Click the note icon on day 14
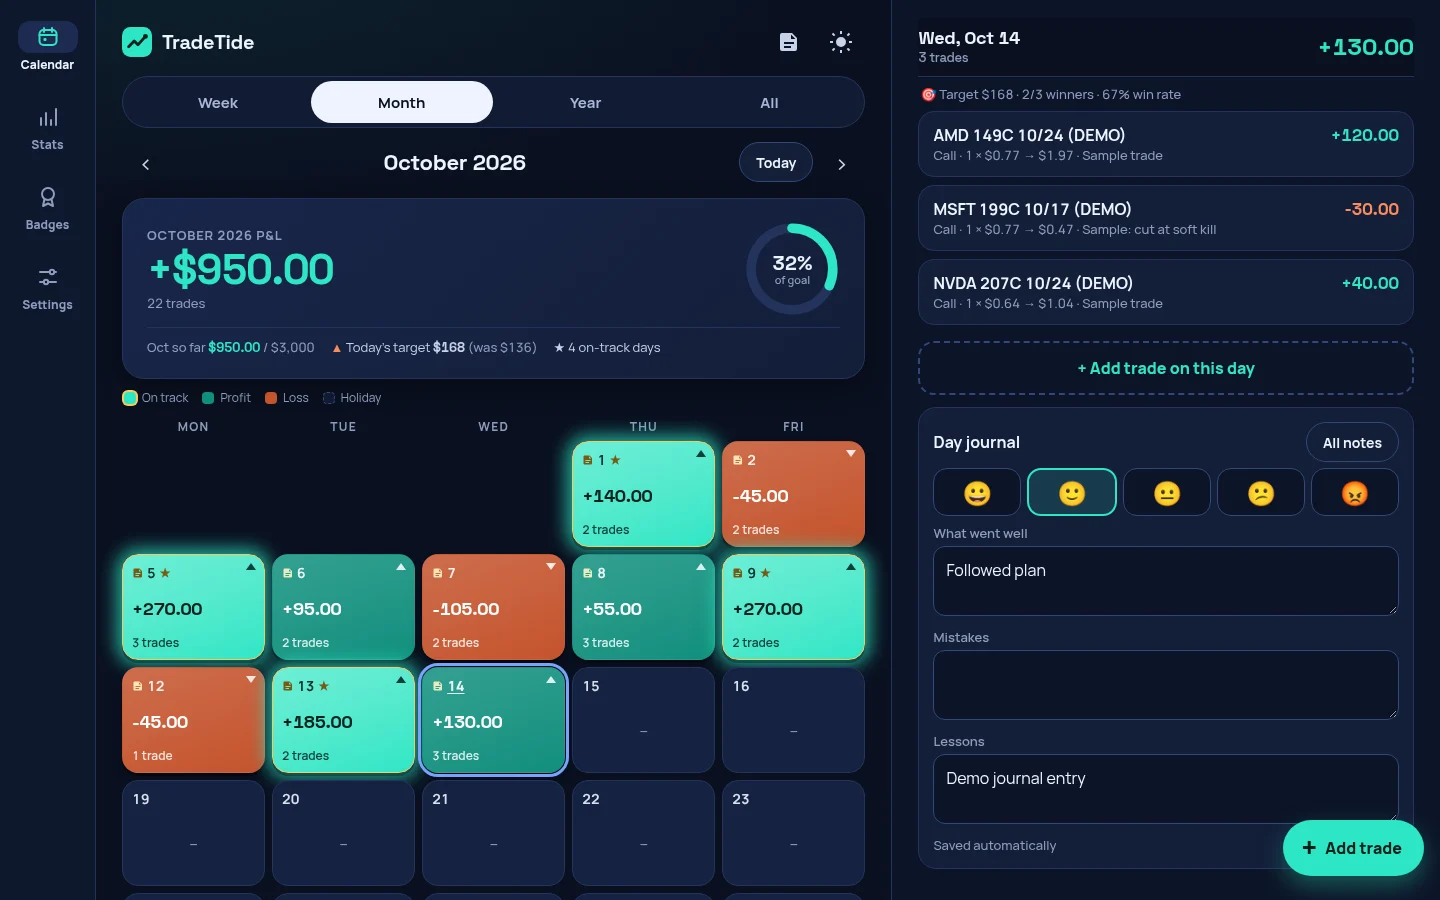This screenshot has height=900, width=1440. click(x=438, y=686)
